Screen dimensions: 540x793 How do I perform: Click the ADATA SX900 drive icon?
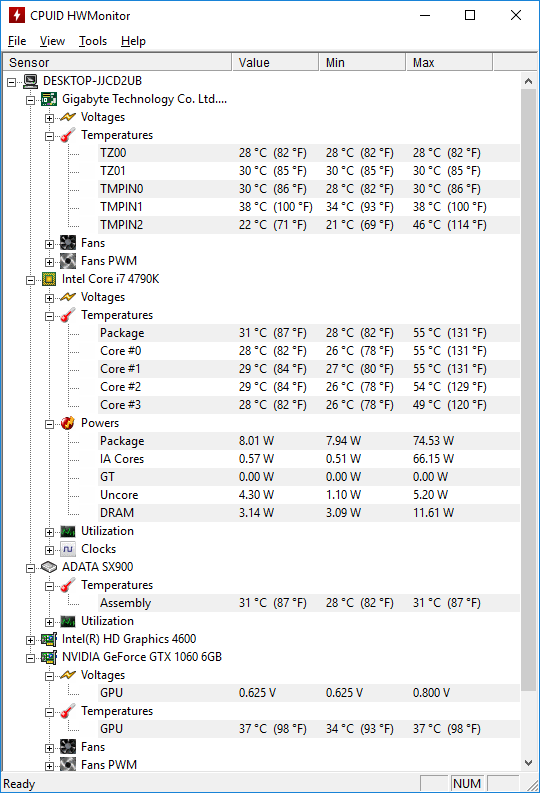pyautogui.click(x=49, y=567)
